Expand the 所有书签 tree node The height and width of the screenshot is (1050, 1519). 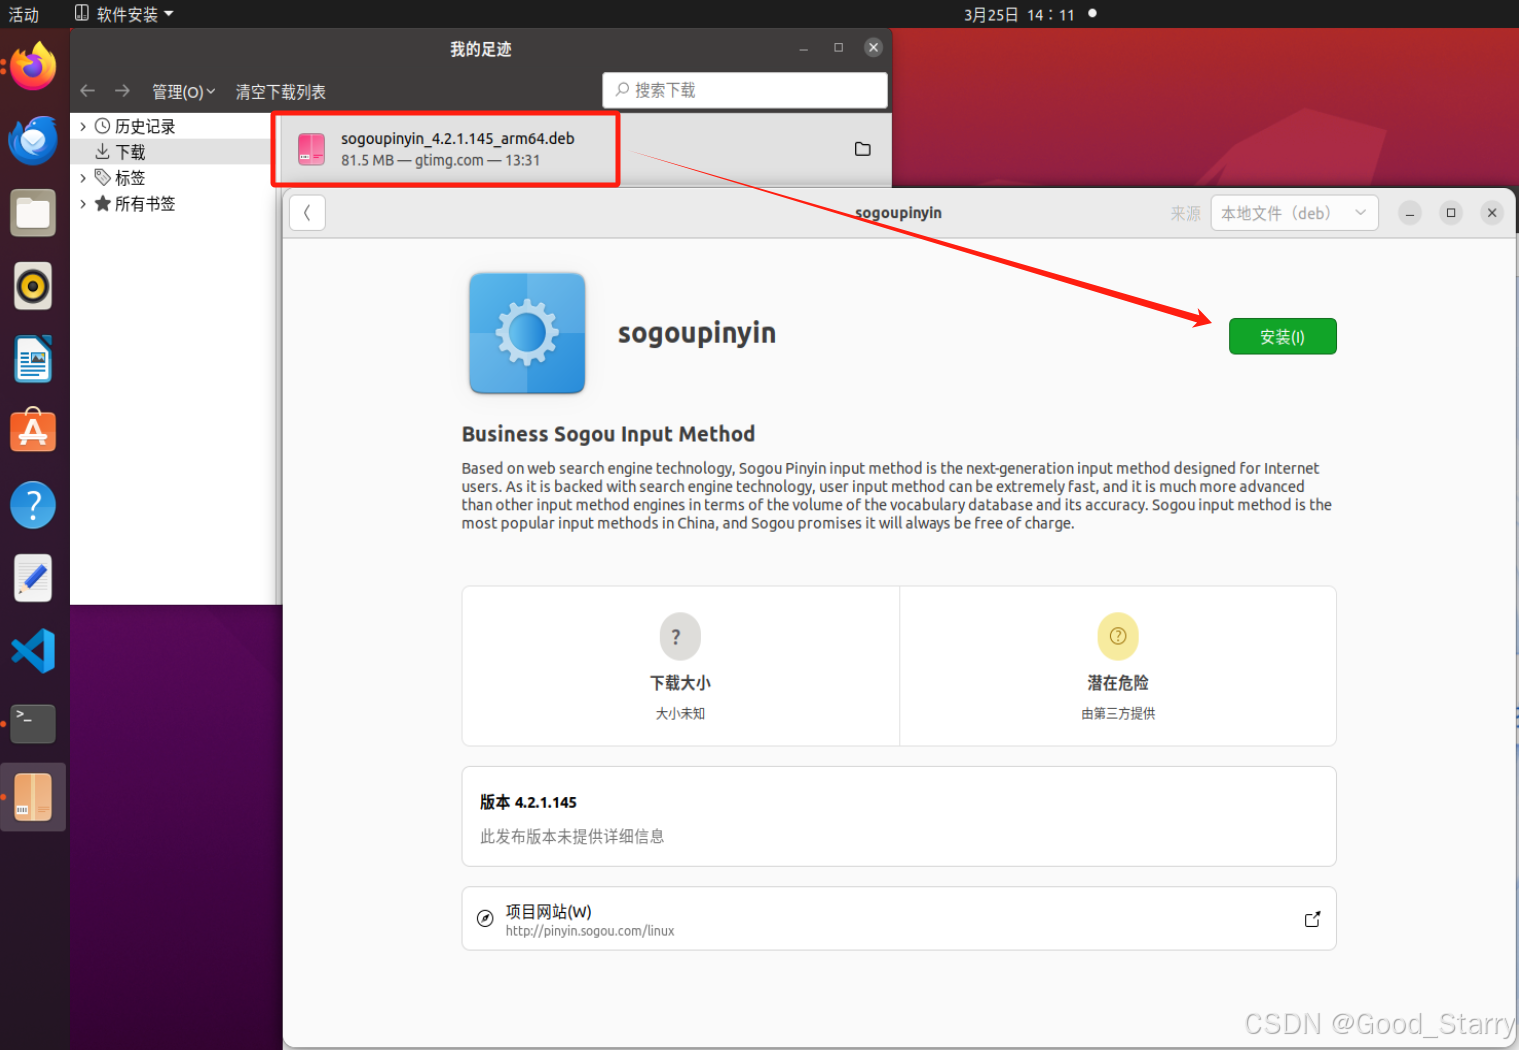[x=83, y=204]
